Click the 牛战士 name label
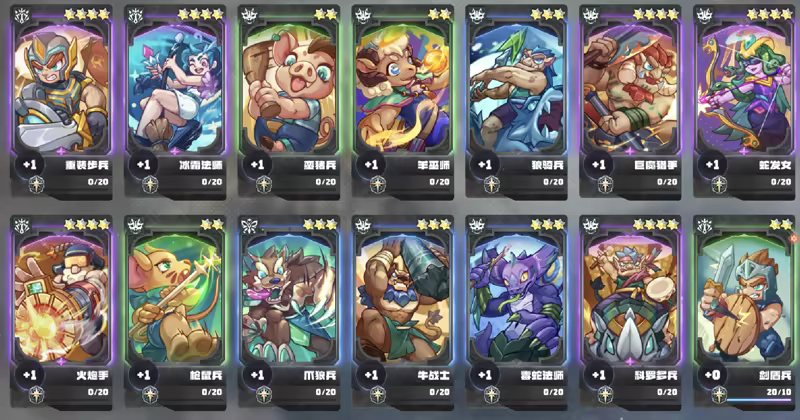Viewport: 800px width, 420px height. pos(434,376)
